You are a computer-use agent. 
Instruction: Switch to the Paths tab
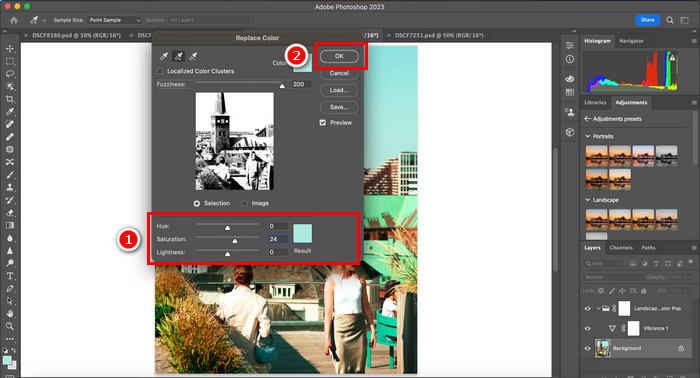tap(648, 248)
